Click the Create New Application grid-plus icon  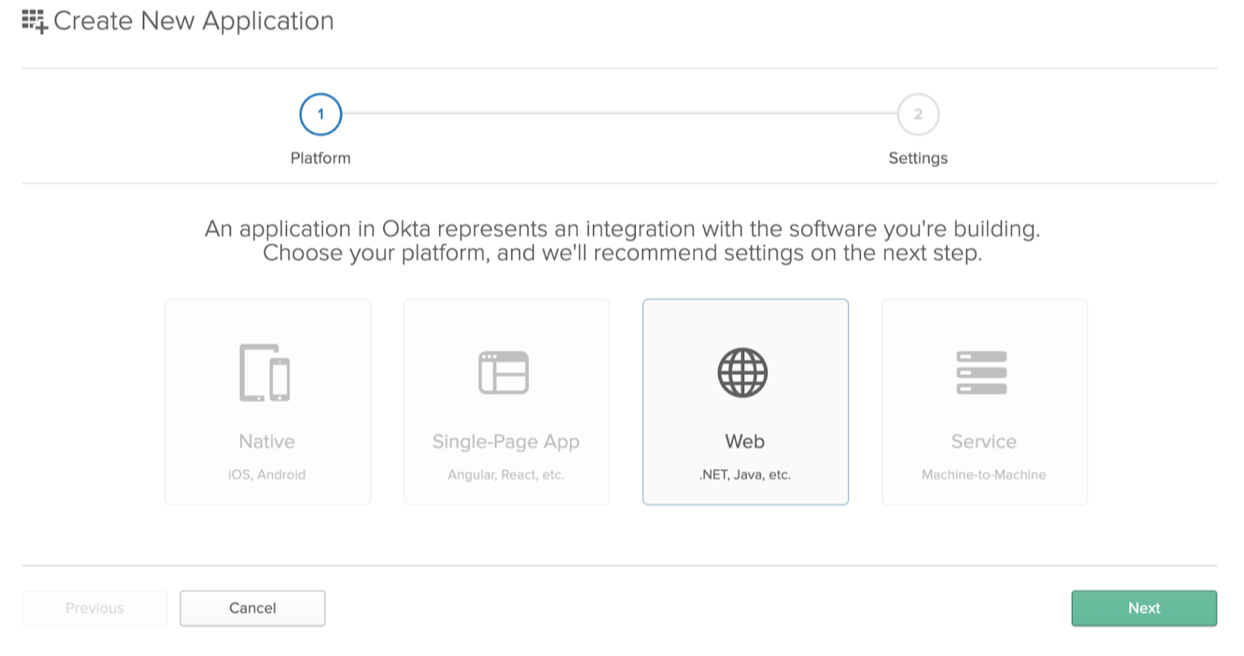(x=34, y=21)
